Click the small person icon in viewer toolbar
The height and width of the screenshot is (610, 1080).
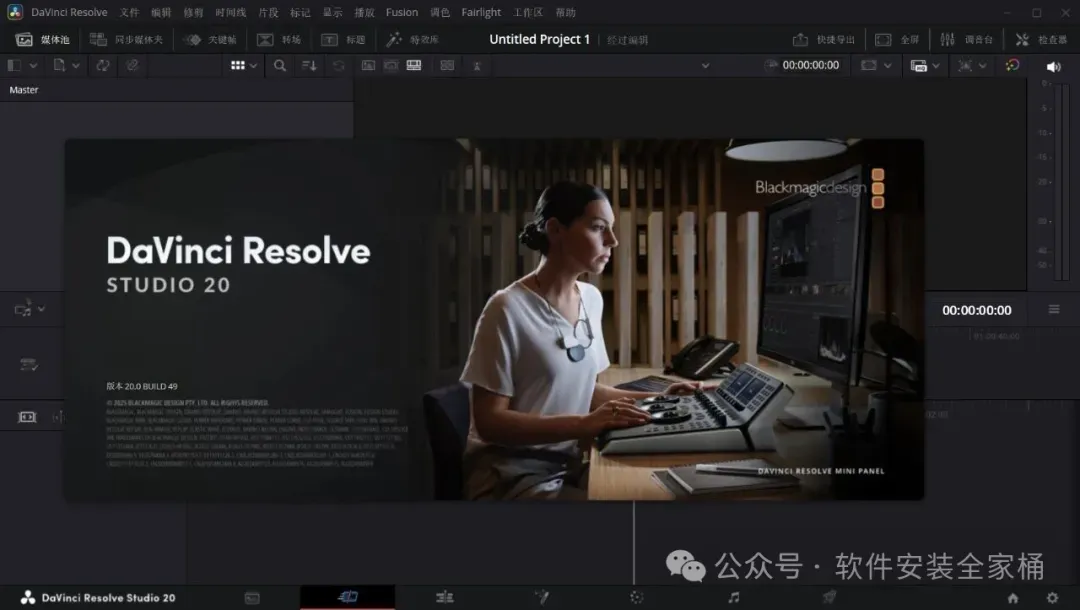[477, 66]
